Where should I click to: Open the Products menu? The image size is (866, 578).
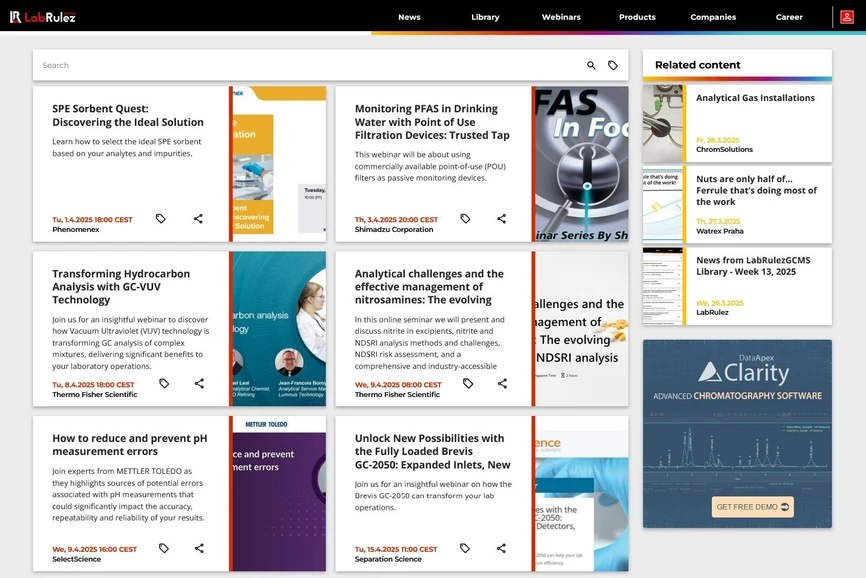pyautogui.click(x=637, y=17)
